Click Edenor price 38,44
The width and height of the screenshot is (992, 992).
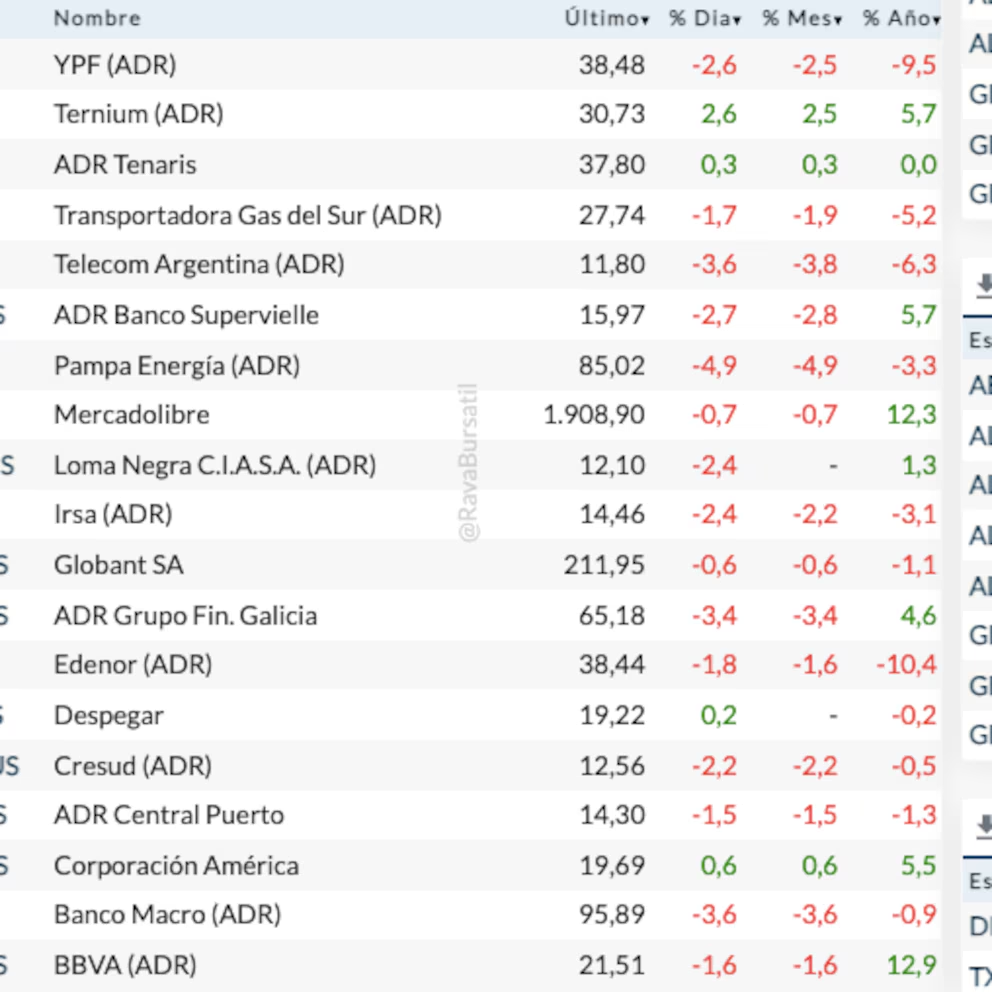click(x=612, y=665)
